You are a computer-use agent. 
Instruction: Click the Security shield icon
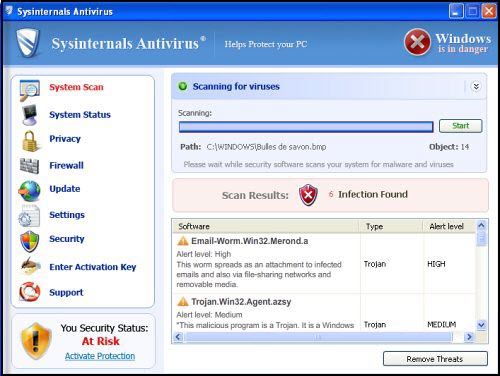[29, 241]
